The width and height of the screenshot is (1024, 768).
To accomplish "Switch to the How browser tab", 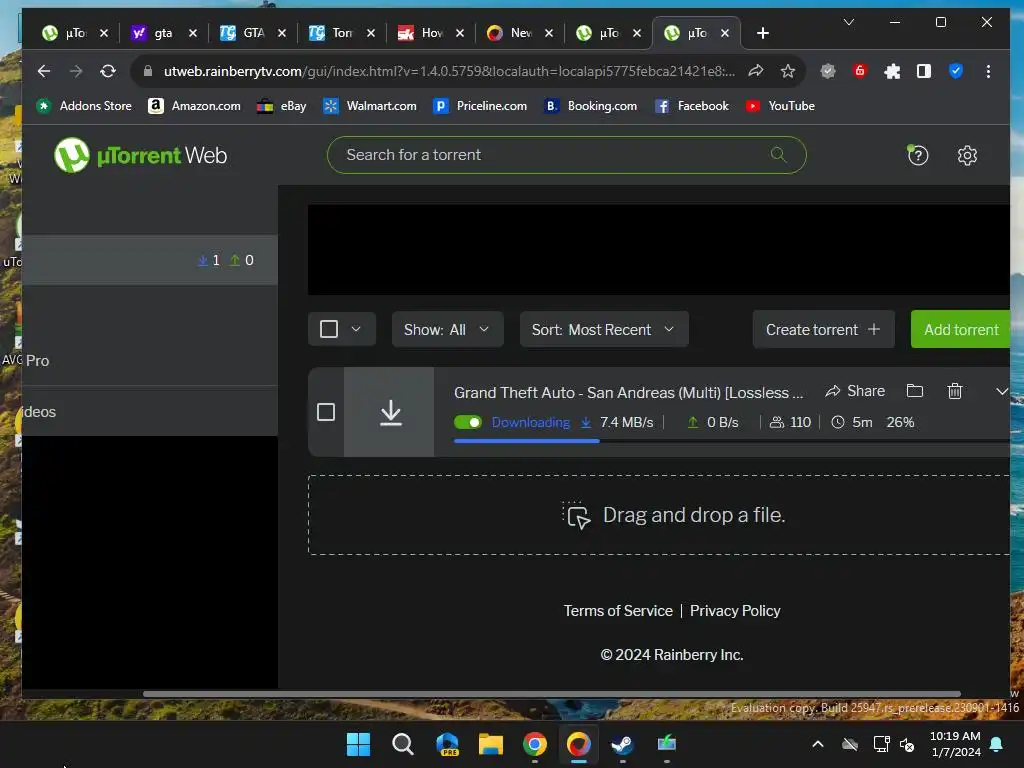I will click(x=431, y=33).
